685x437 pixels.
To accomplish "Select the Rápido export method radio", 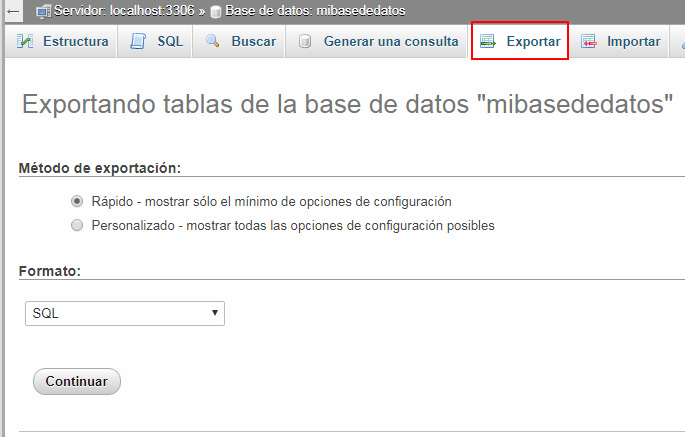I will click(x=77, y=201).
